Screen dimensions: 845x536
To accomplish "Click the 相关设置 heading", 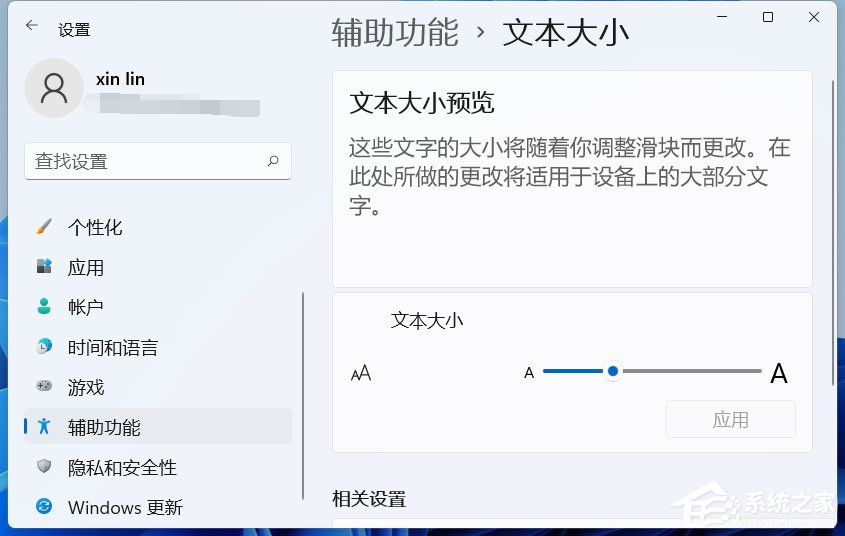I will pos(369,499).
